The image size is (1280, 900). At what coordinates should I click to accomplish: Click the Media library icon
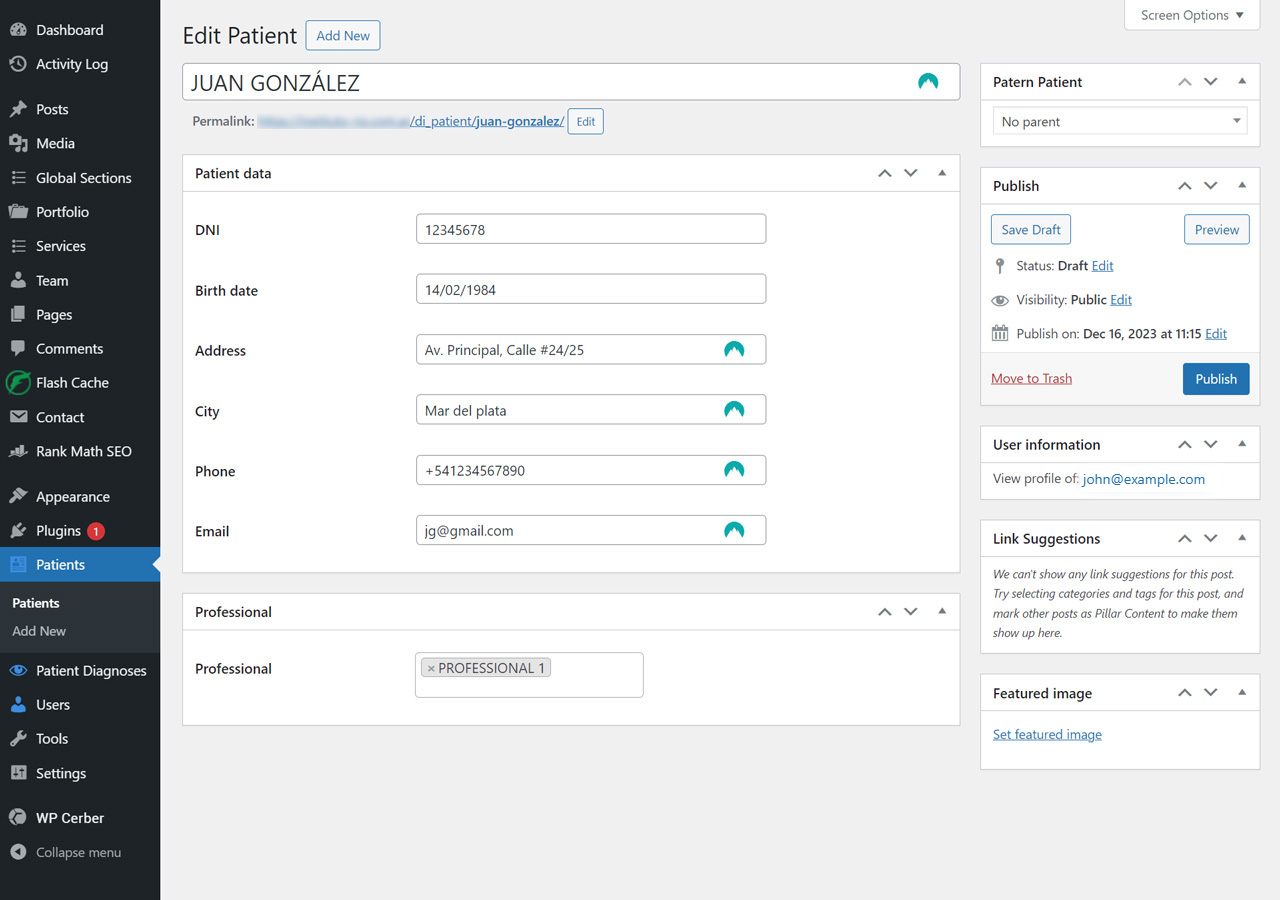[x=18, y=143]
